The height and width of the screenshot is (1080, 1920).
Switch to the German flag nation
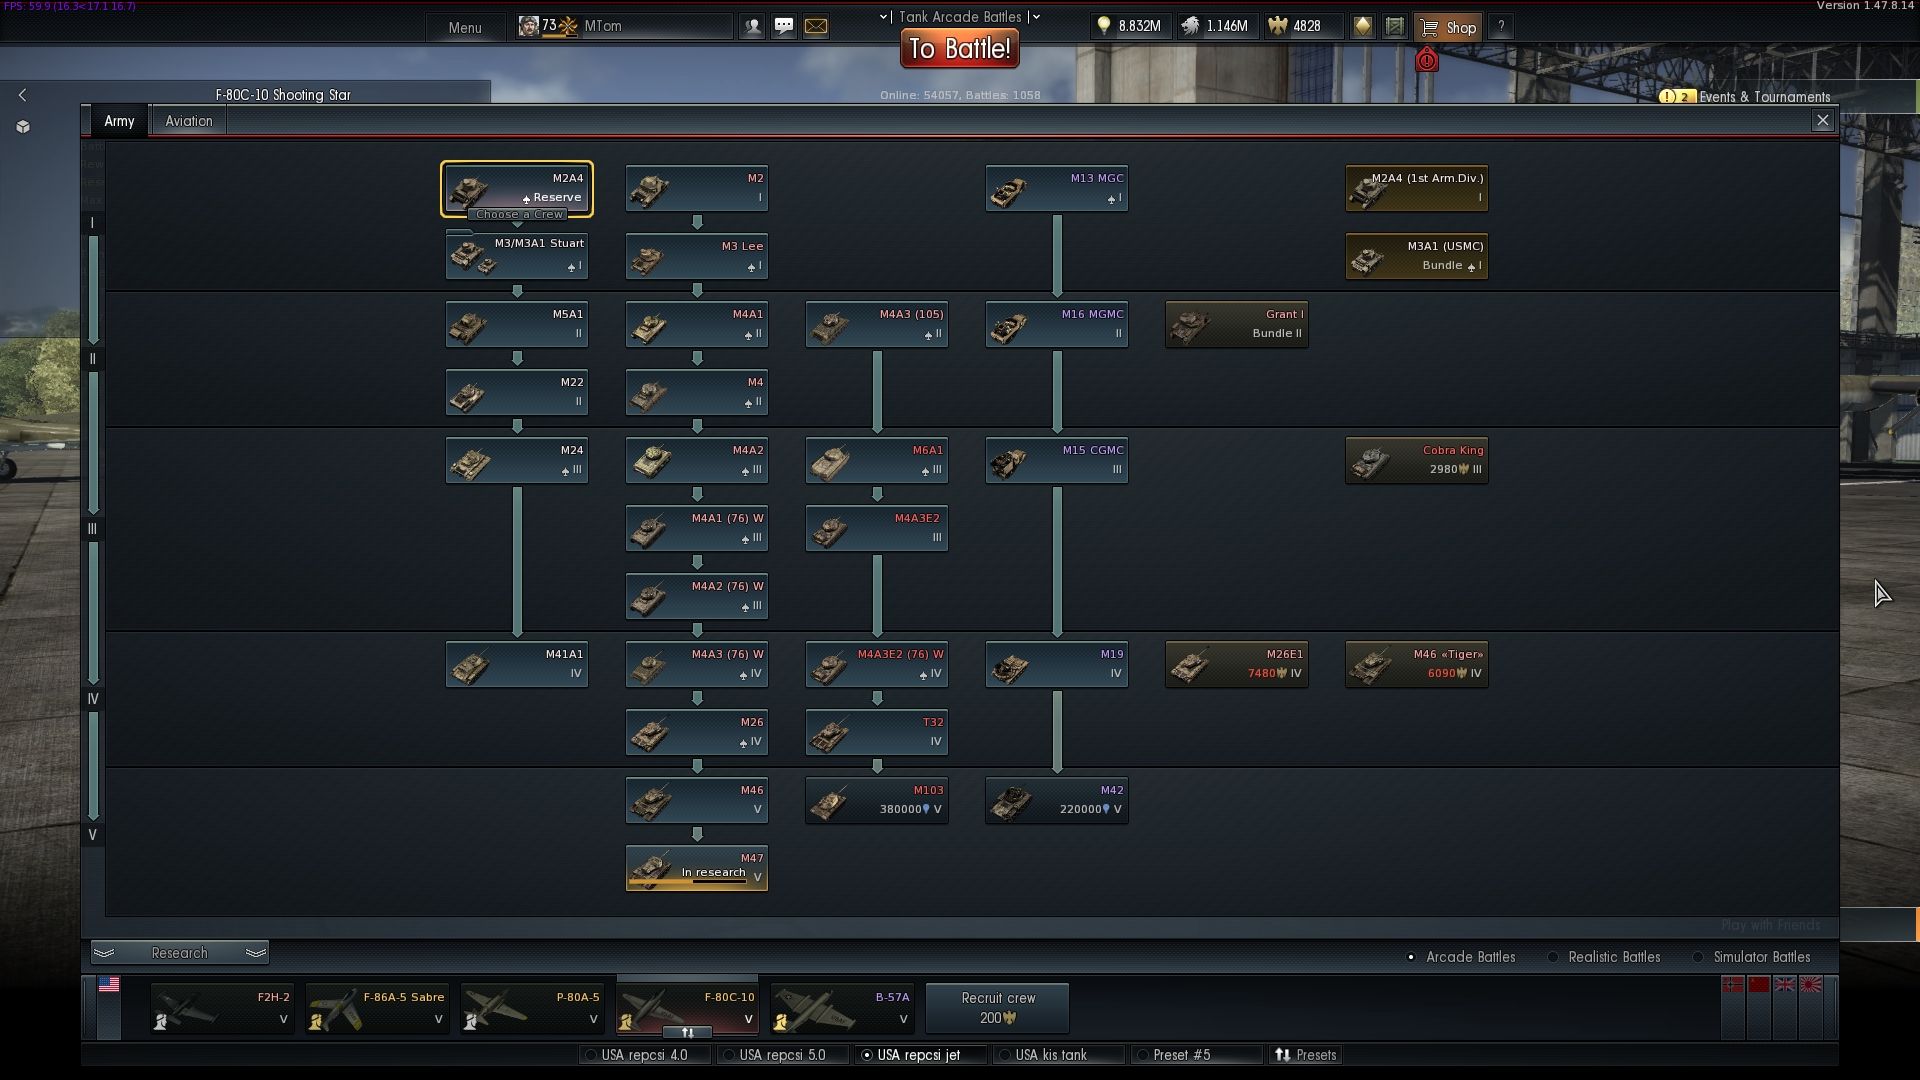pos(1733,985)
